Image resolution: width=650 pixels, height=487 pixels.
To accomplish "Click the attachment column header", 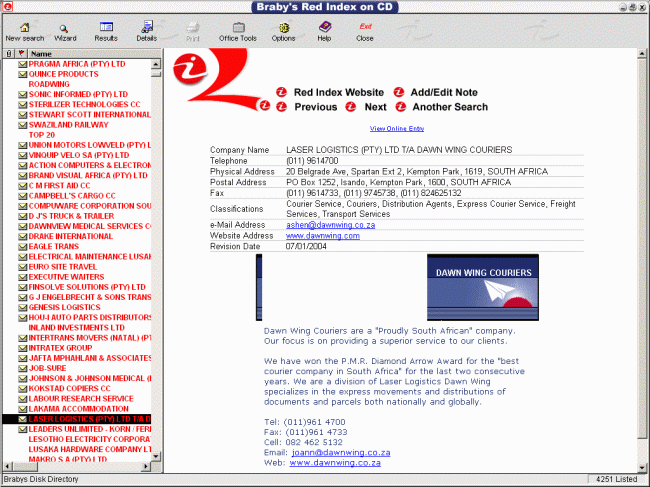I will [x=9, y=54].
